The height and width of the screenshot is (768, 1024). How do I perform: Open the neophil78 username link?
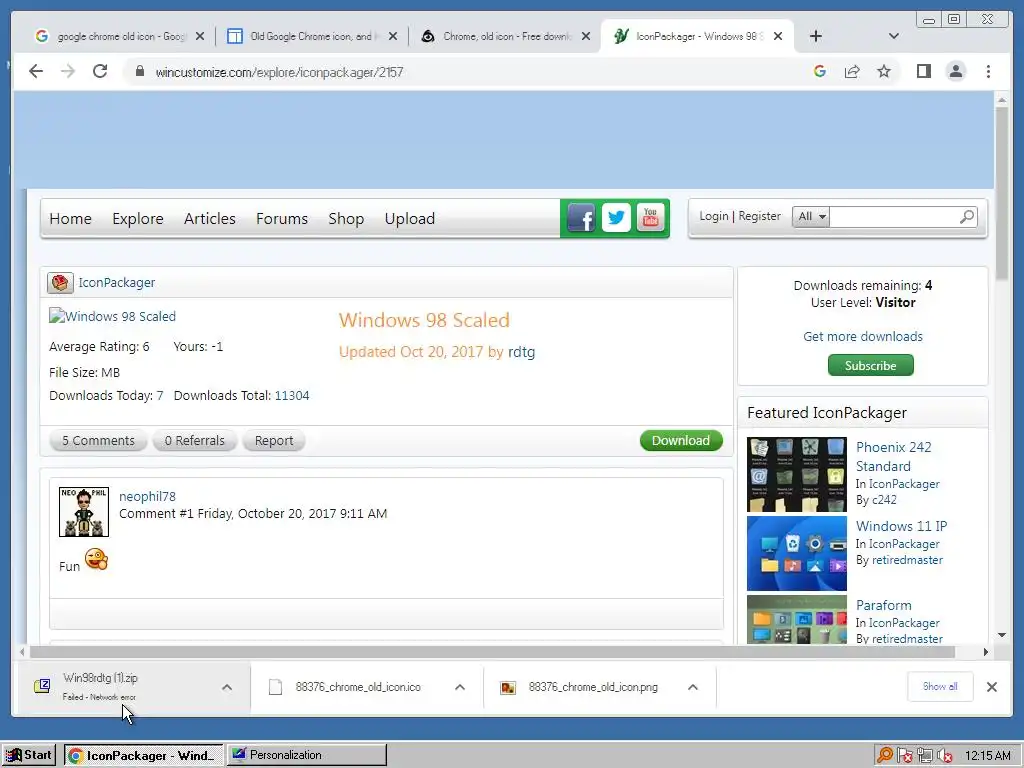point(148,496)
